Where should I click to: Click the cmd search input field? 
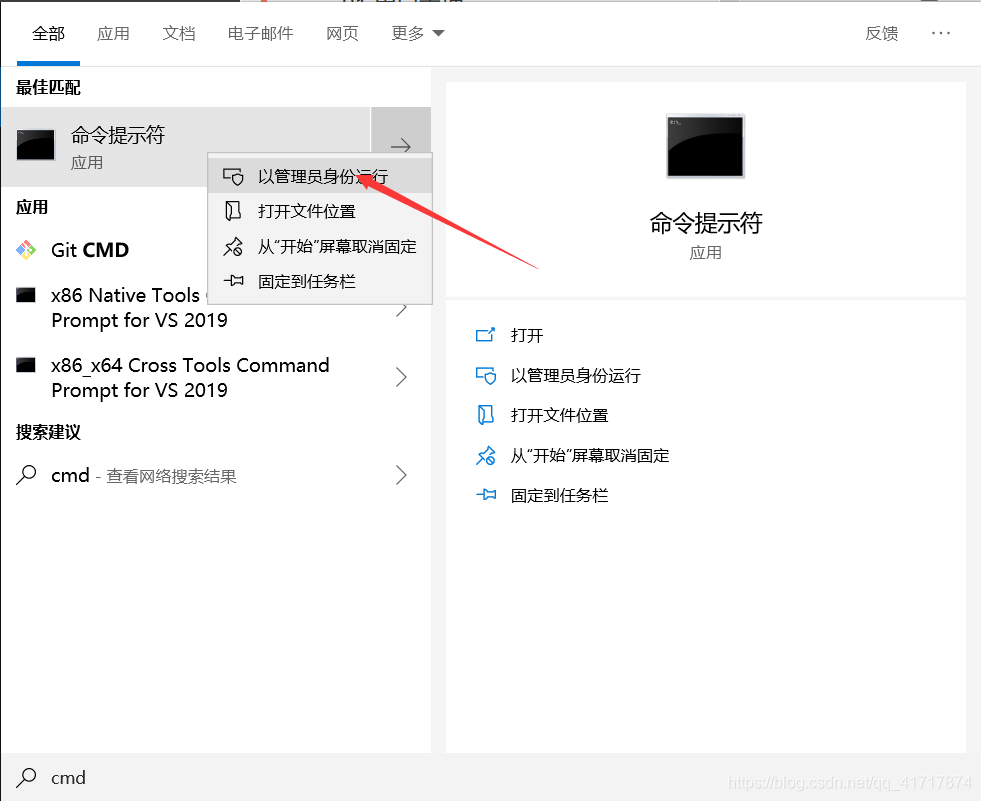point(490,777)
